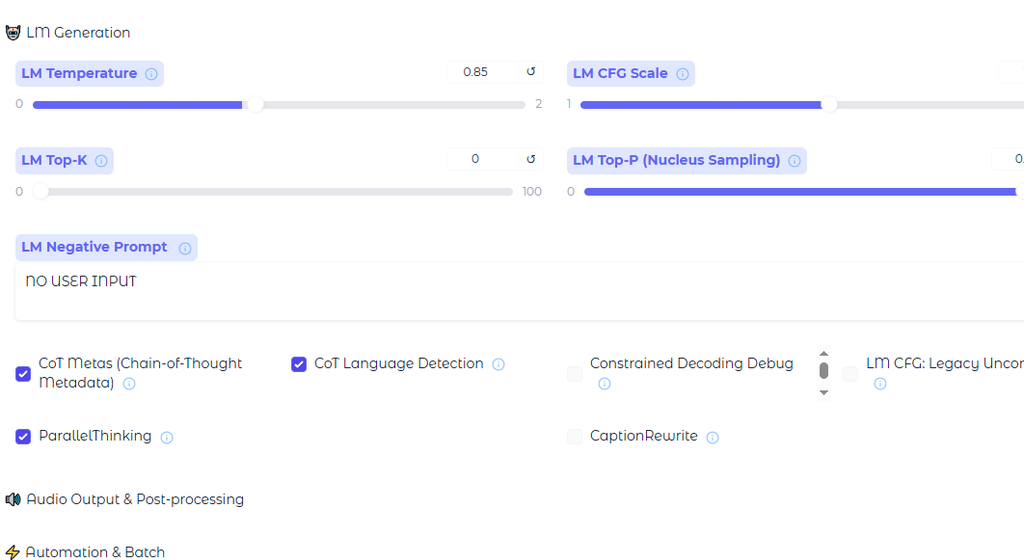This screenshot has width=1024, height=560.
Task: Uncheck ParallelThinking checkbox
Action: [x=24, y=437]
